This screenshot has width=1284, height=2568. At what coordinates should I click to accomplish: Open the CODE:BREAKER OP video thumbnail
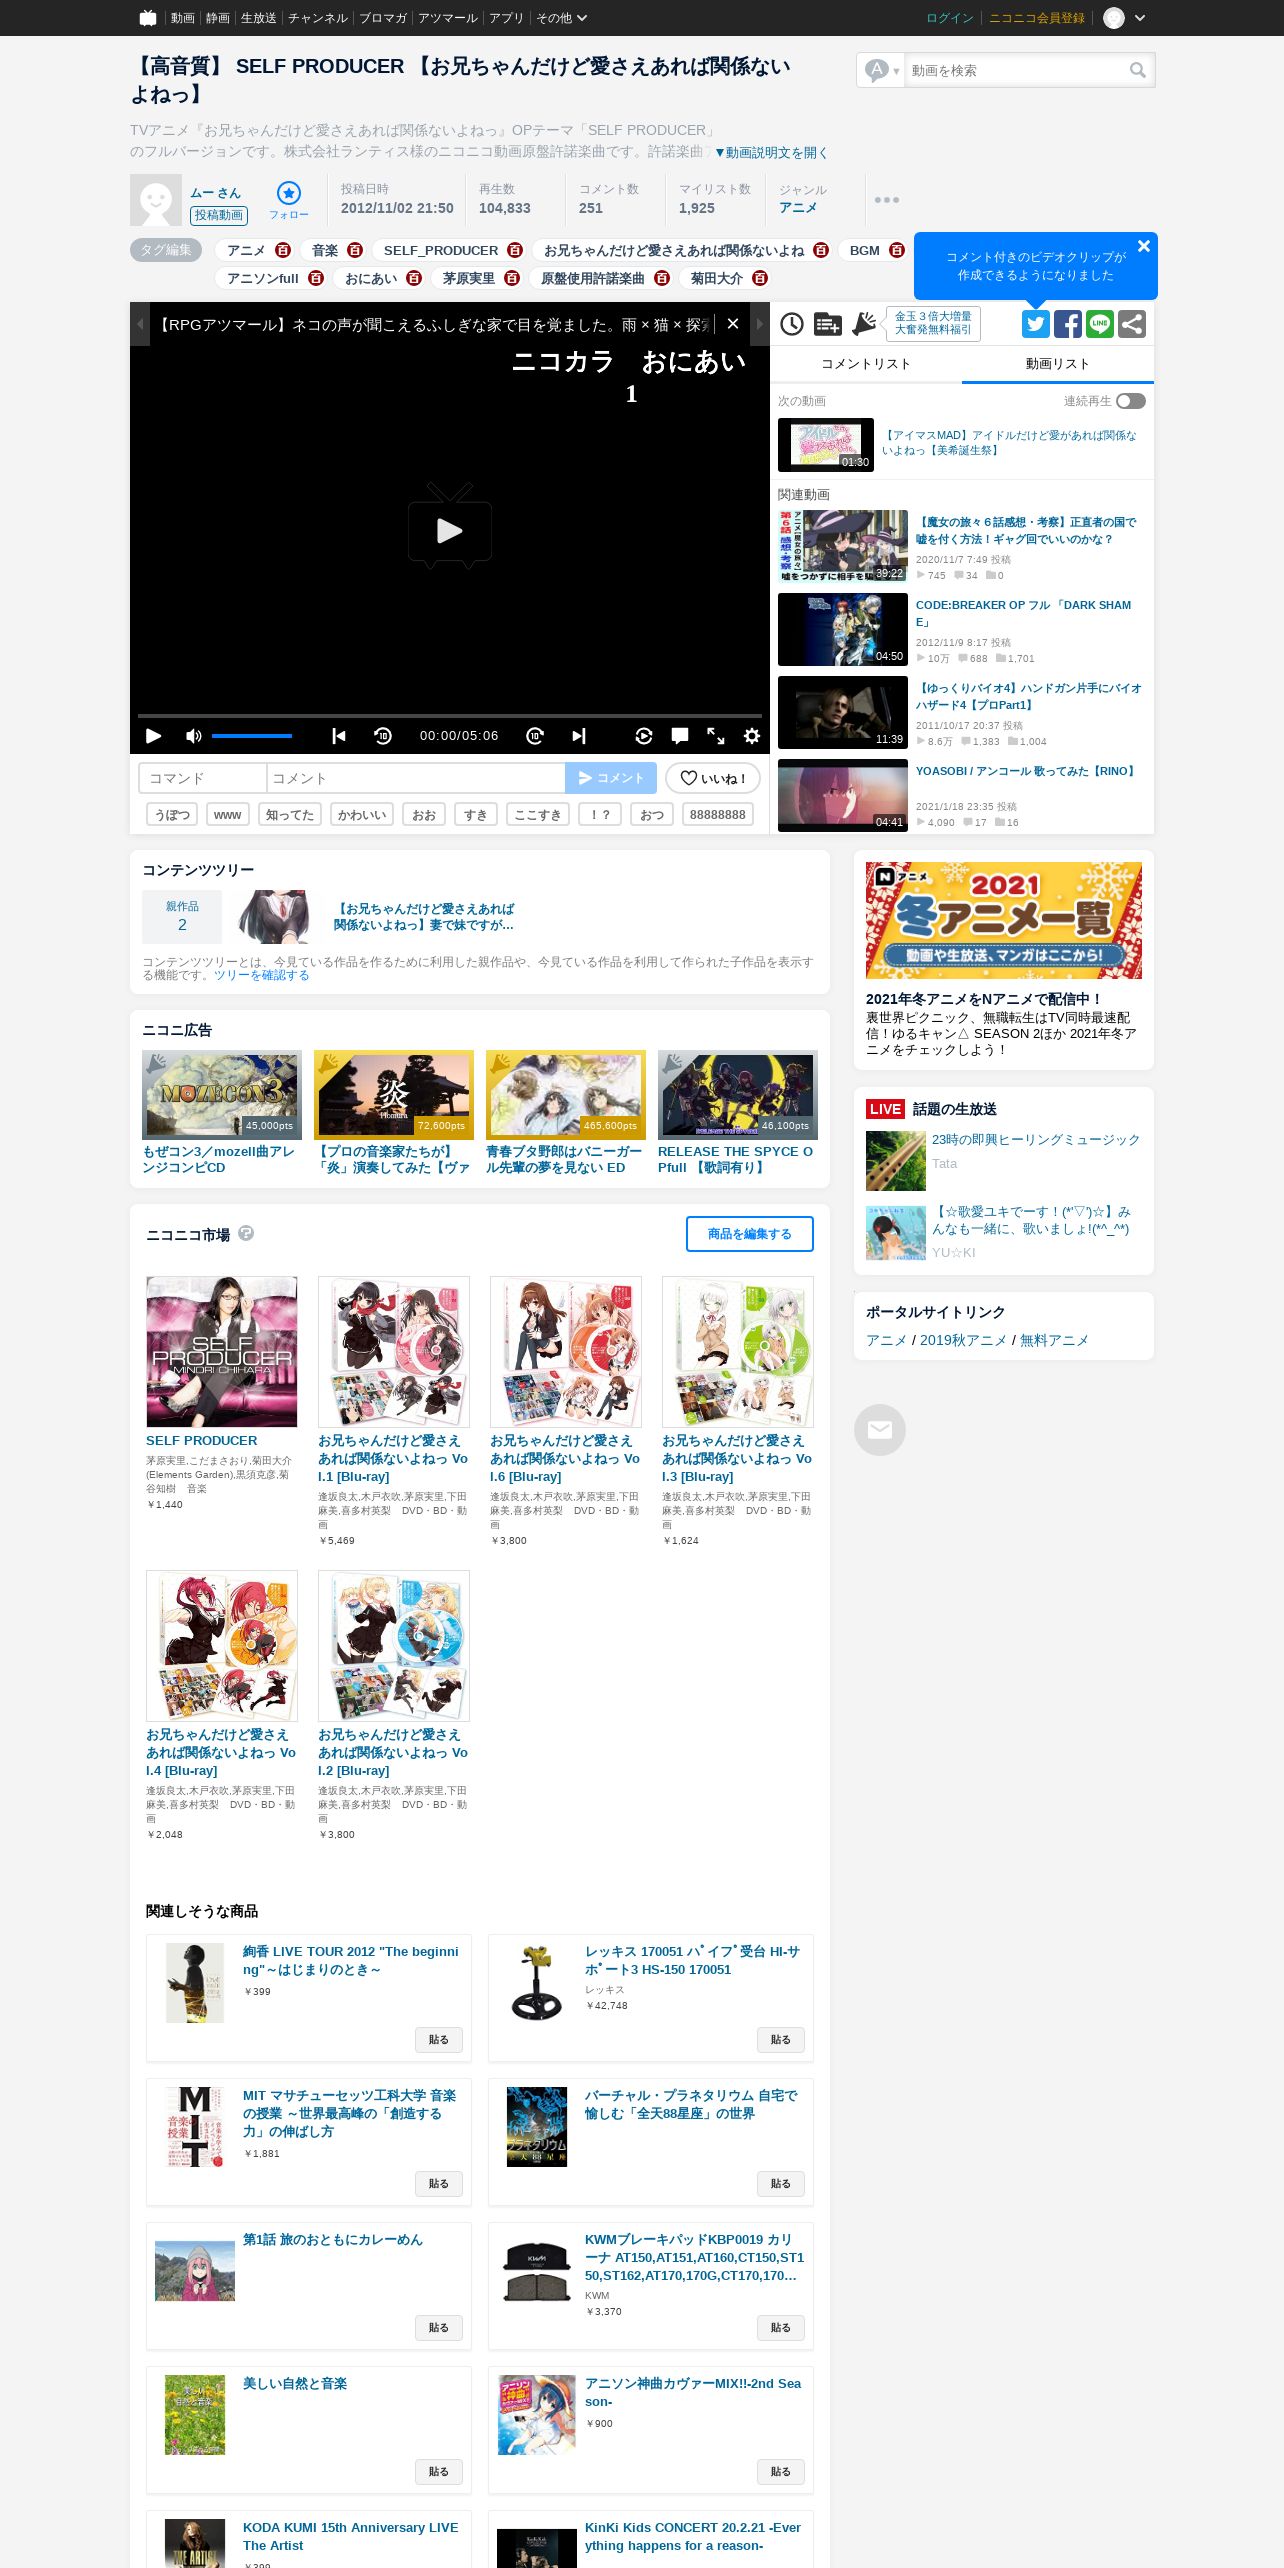[x=843, y=629]
